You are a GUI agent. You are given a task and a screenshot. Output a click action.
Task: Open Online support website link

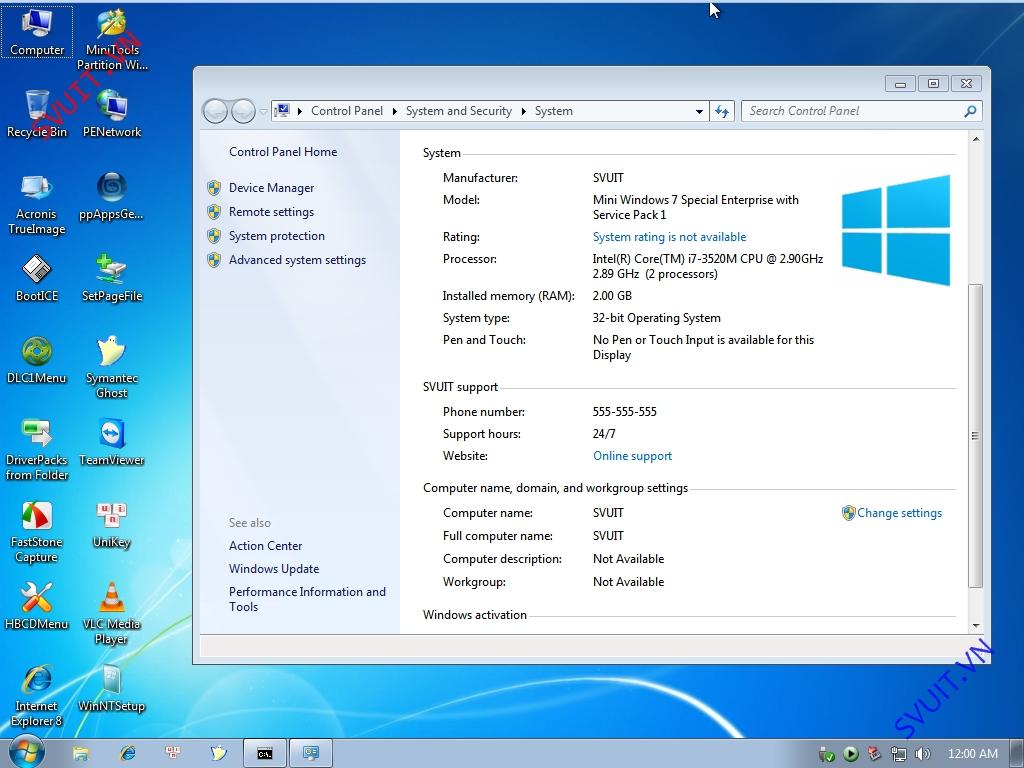(632, 456)
